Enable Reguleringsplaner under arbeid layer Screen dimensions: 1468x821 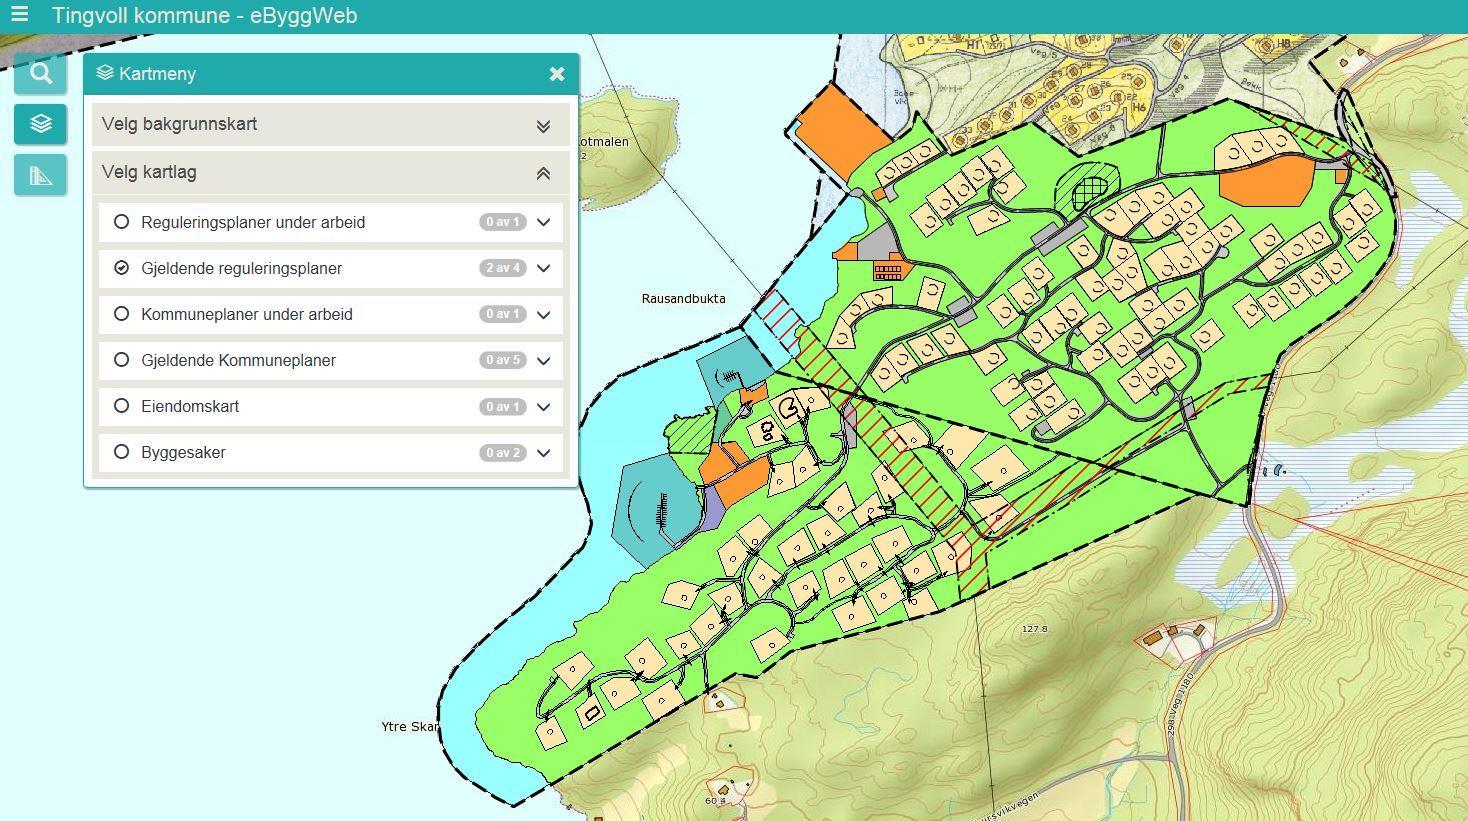(x=122, y=222)
